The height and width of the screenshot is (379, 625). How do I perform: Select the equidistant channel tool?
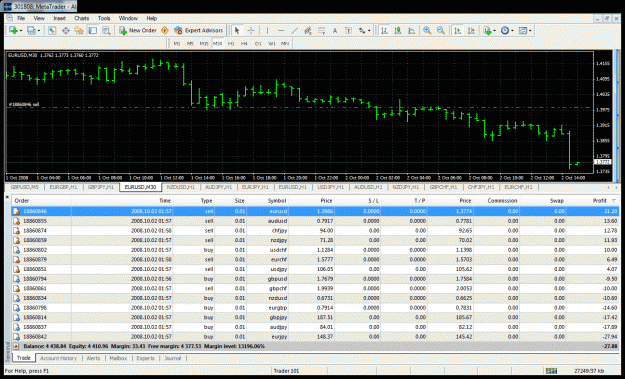point(308,30)
